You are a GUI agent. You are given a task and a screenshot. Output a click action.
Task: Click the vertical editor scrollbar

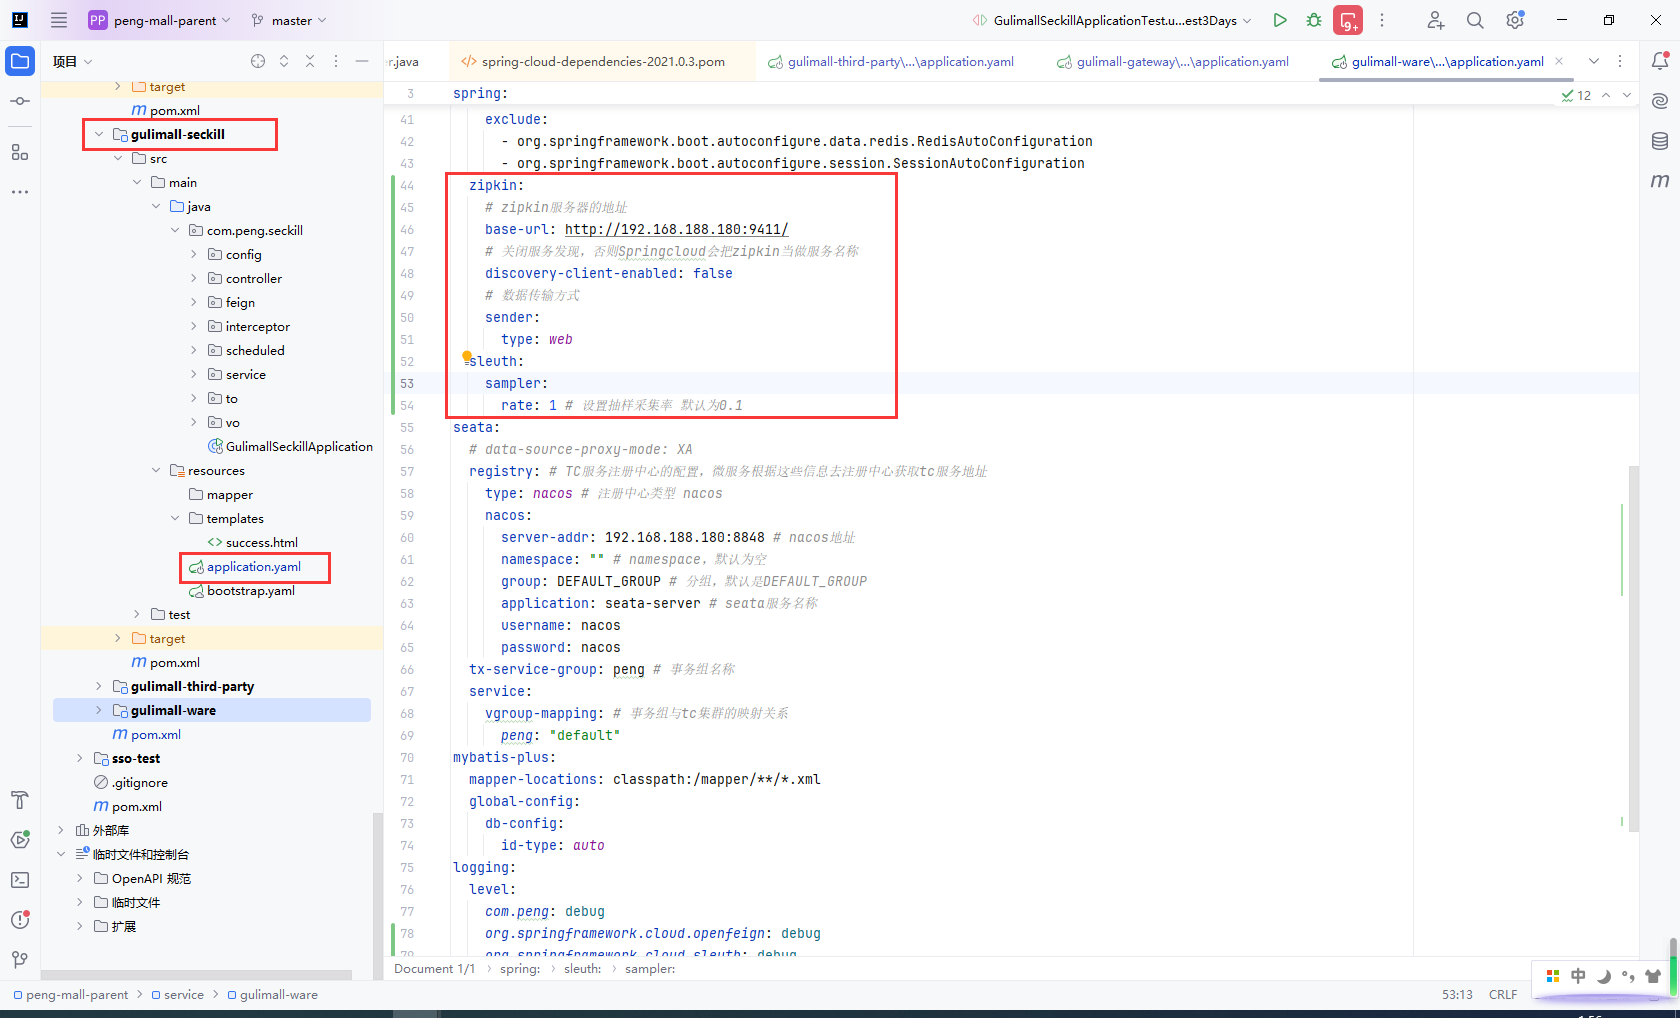pyautogui.click(x=1634, y=648)
